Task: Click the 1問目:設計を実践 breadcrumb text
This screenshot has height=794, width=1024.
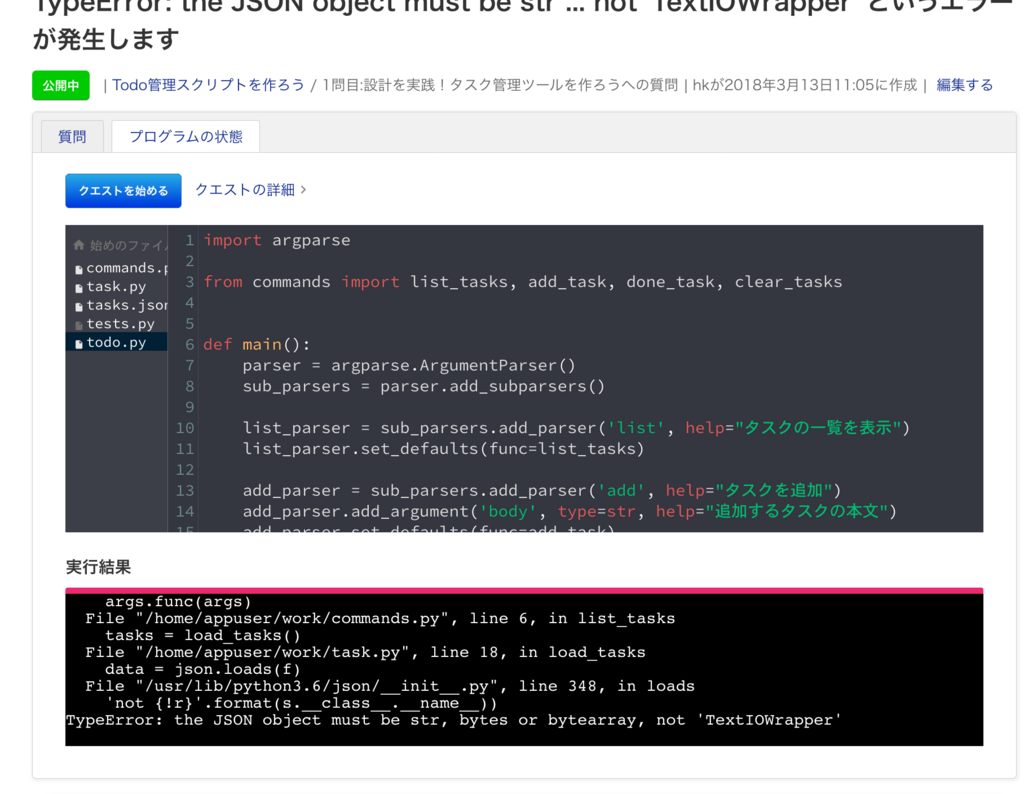Action: click(x=500, y=85)
